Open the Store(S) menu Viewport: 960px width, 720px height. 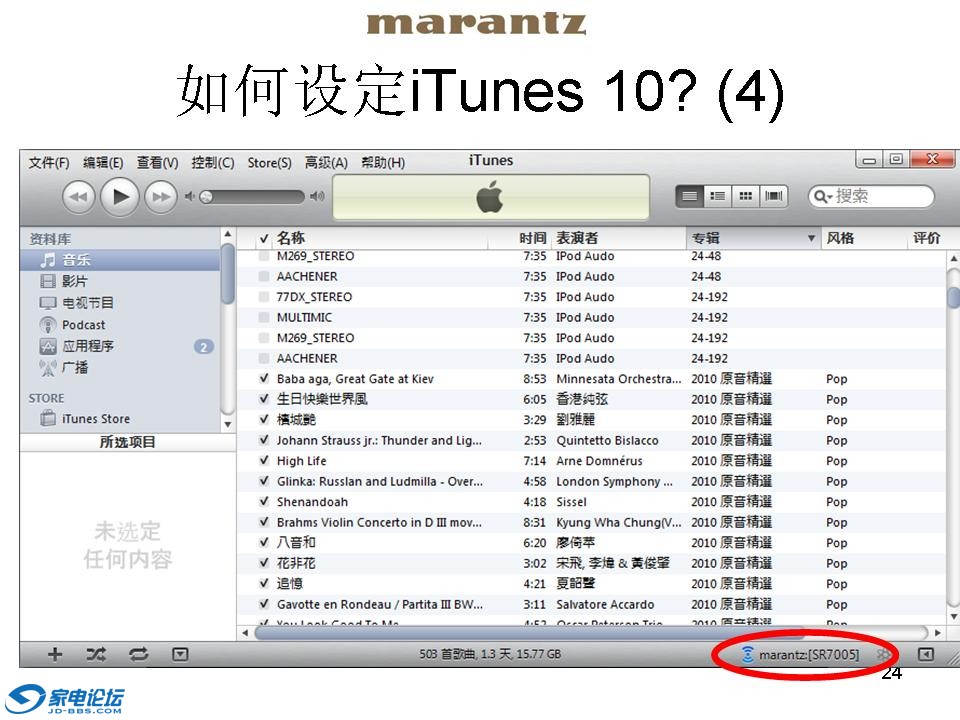pyautogui.click(x=269, y=163)
